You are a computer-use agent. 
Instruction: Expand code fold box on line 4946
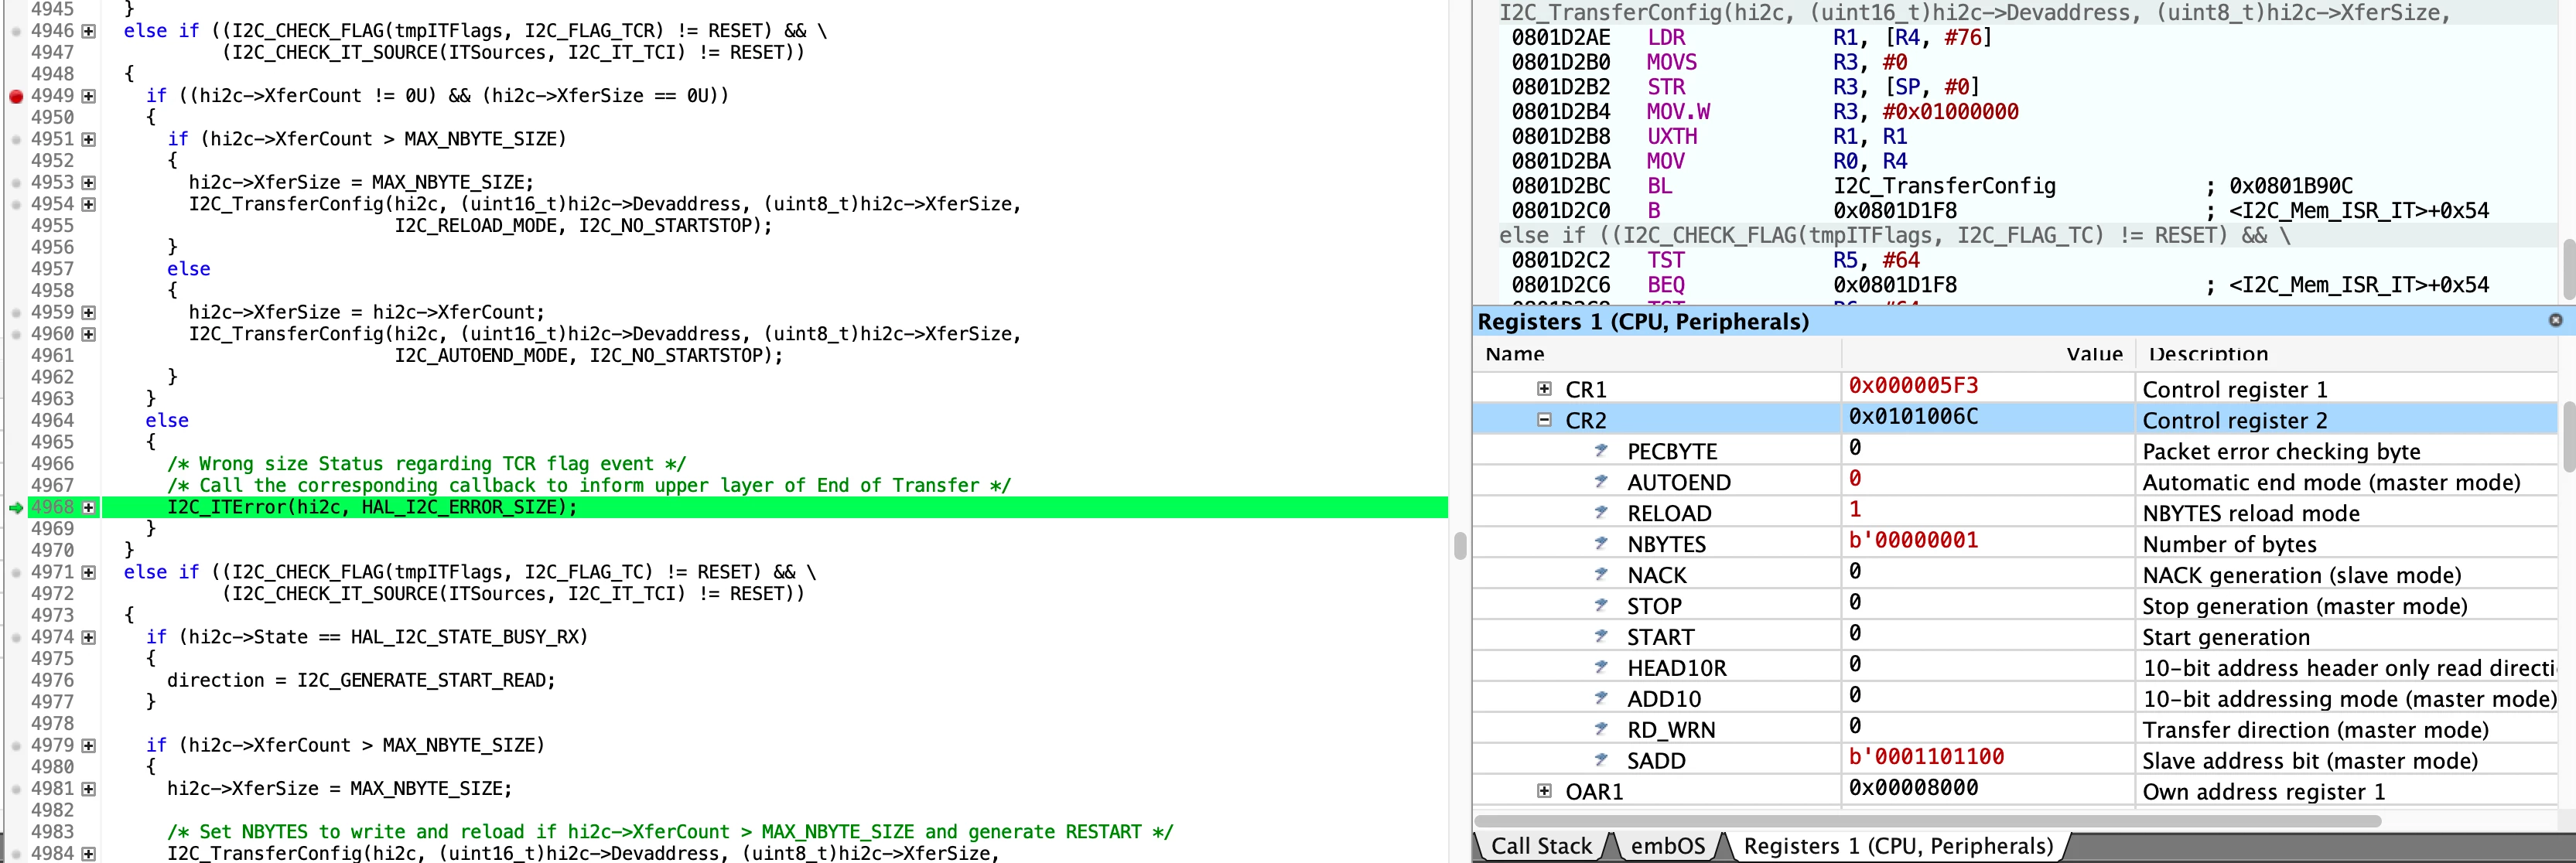(89, 31)
